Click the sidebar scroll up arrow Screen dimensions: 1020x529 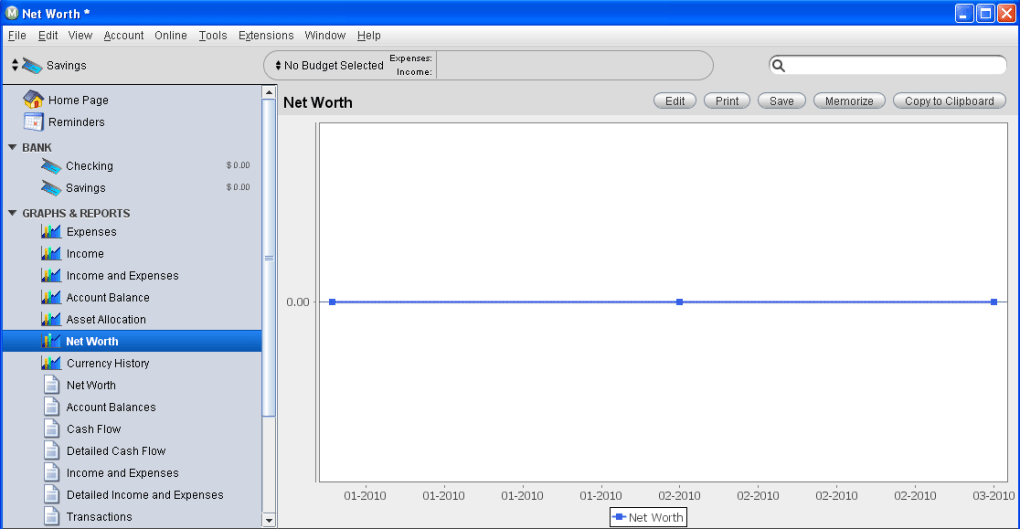(269, 92)
